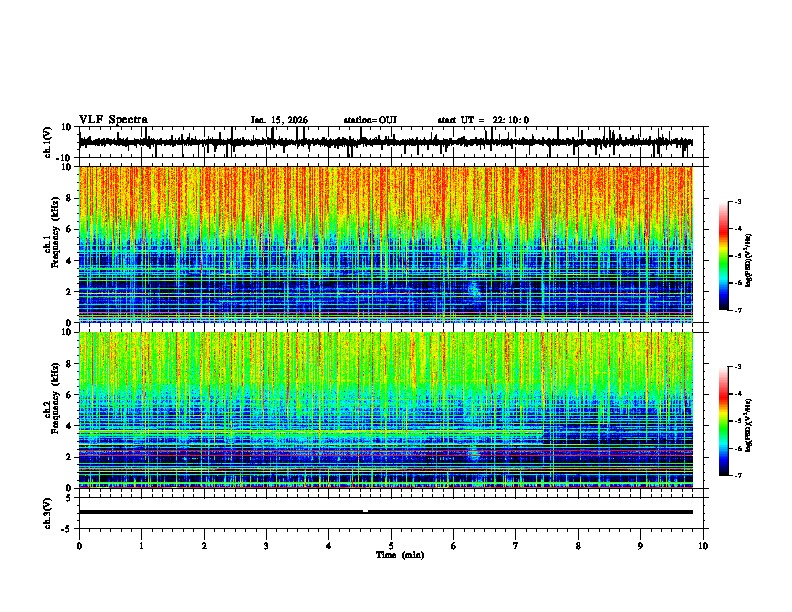Click the time axis tick label "4"
Screen dimensions: 792x612
tap(329, 546)
